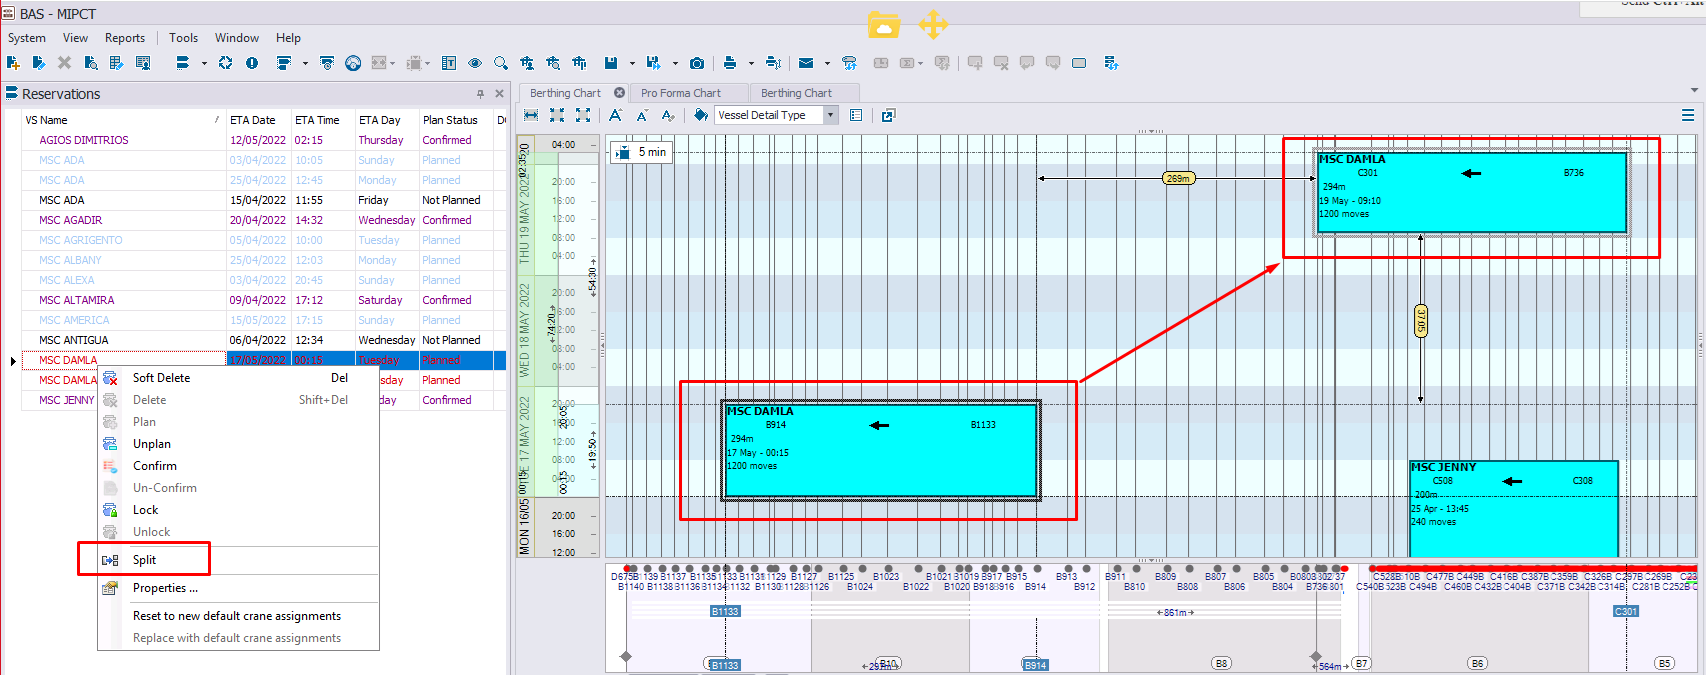Select the MSC JENNY vessel block on chart
The width and height of the screenshot is (1706, 675).
1513,508
